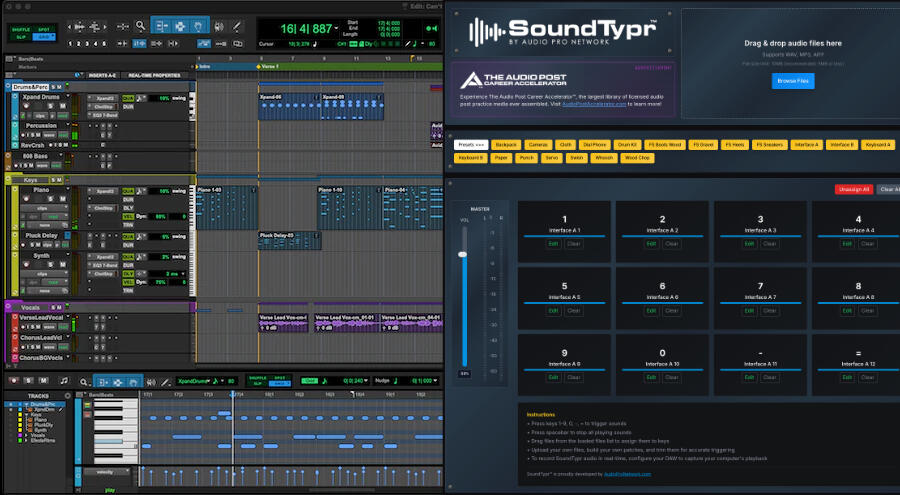The image size is (900, 495).
Task: Open the main counter format dropdown arrow
Action: coord(336,29)
